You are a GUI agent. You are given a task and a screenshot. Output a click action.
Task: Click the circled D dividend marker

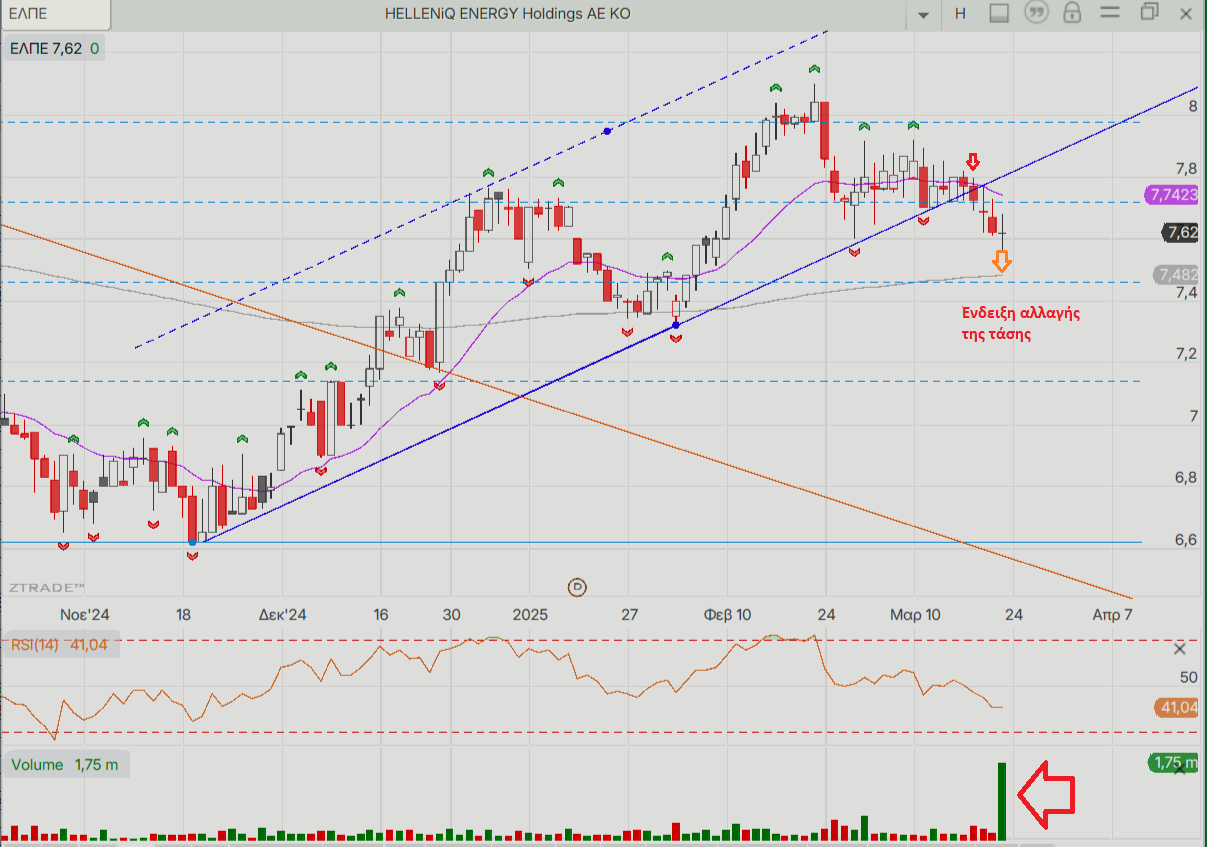pyautogui.click(x=577, y=587)
